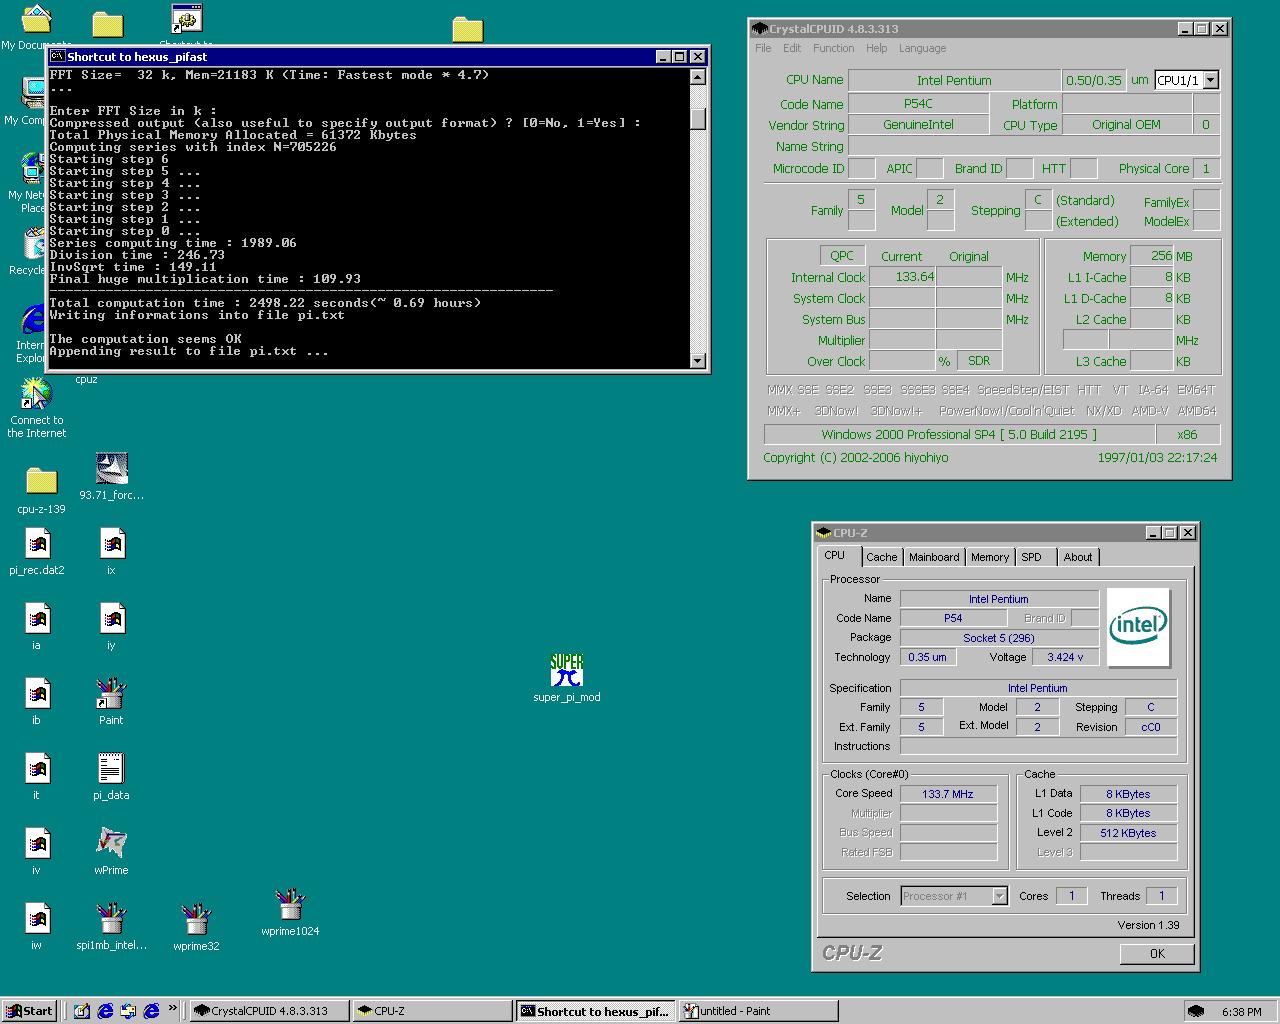Click the Start button
This screenshot has height=1024, width=1280.
[x=29, y=1011]
